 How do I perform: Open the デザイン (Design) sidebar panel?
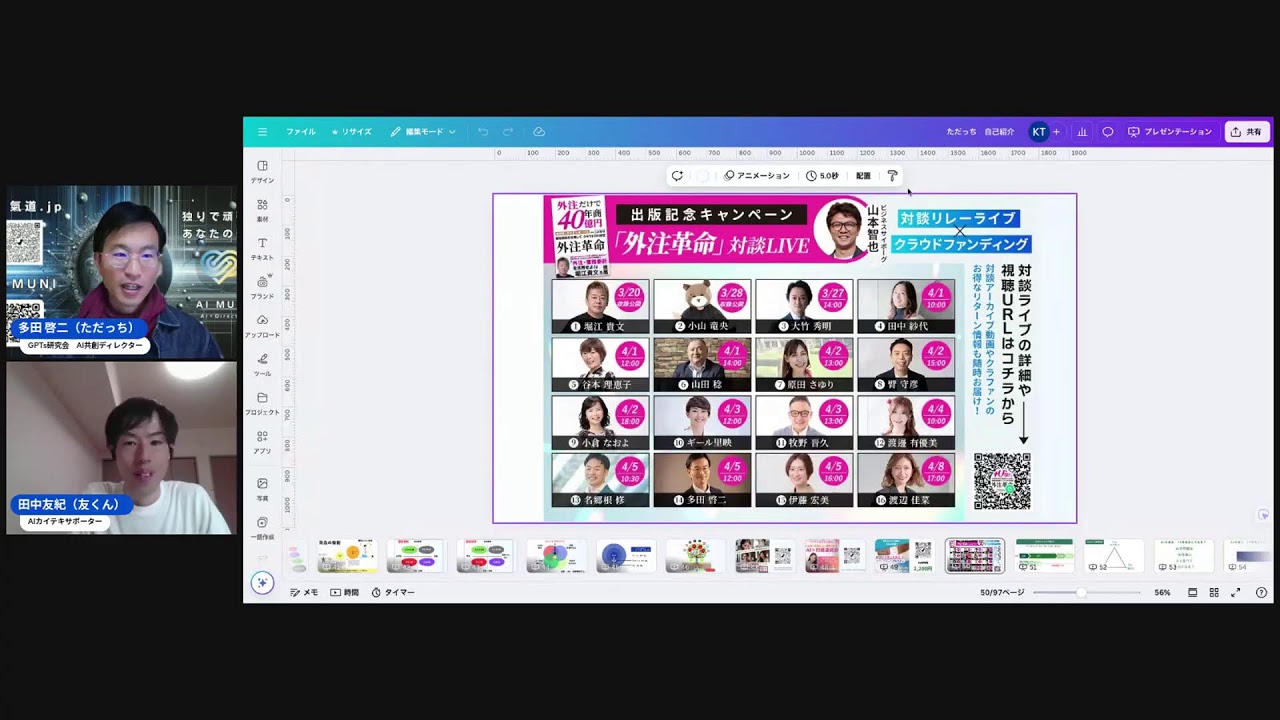[262, 171]
